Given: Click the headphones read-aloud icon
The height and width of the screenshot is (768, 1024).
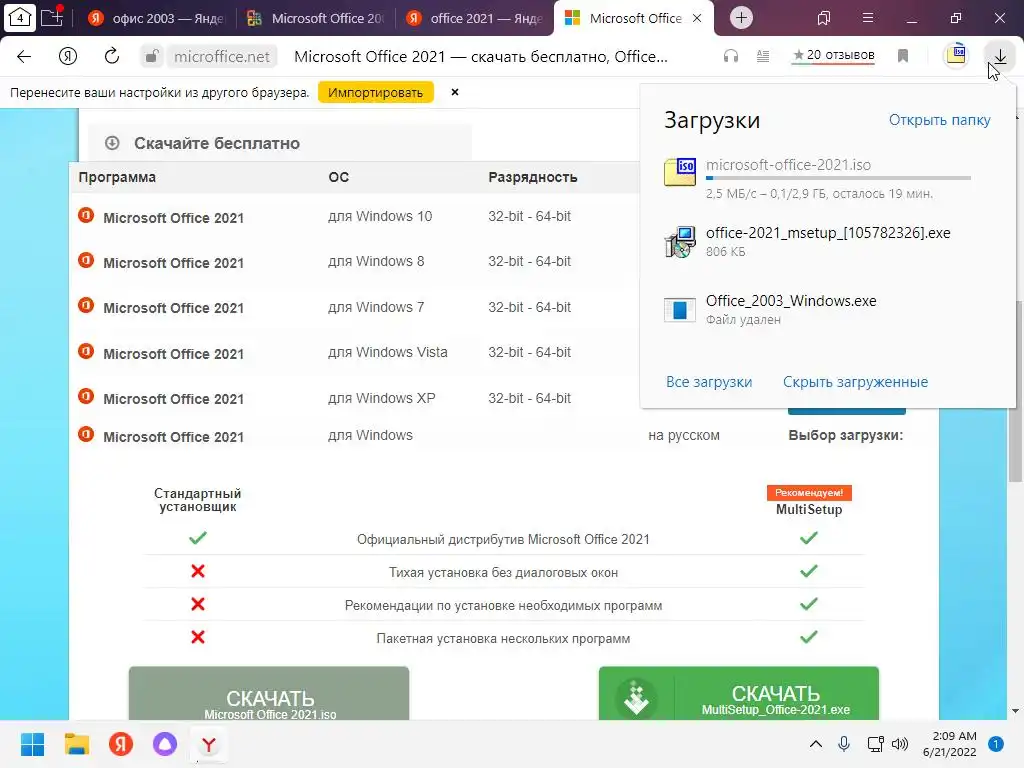Looking at the screenshot, I should pyautogui.click(x=731, y=56).
